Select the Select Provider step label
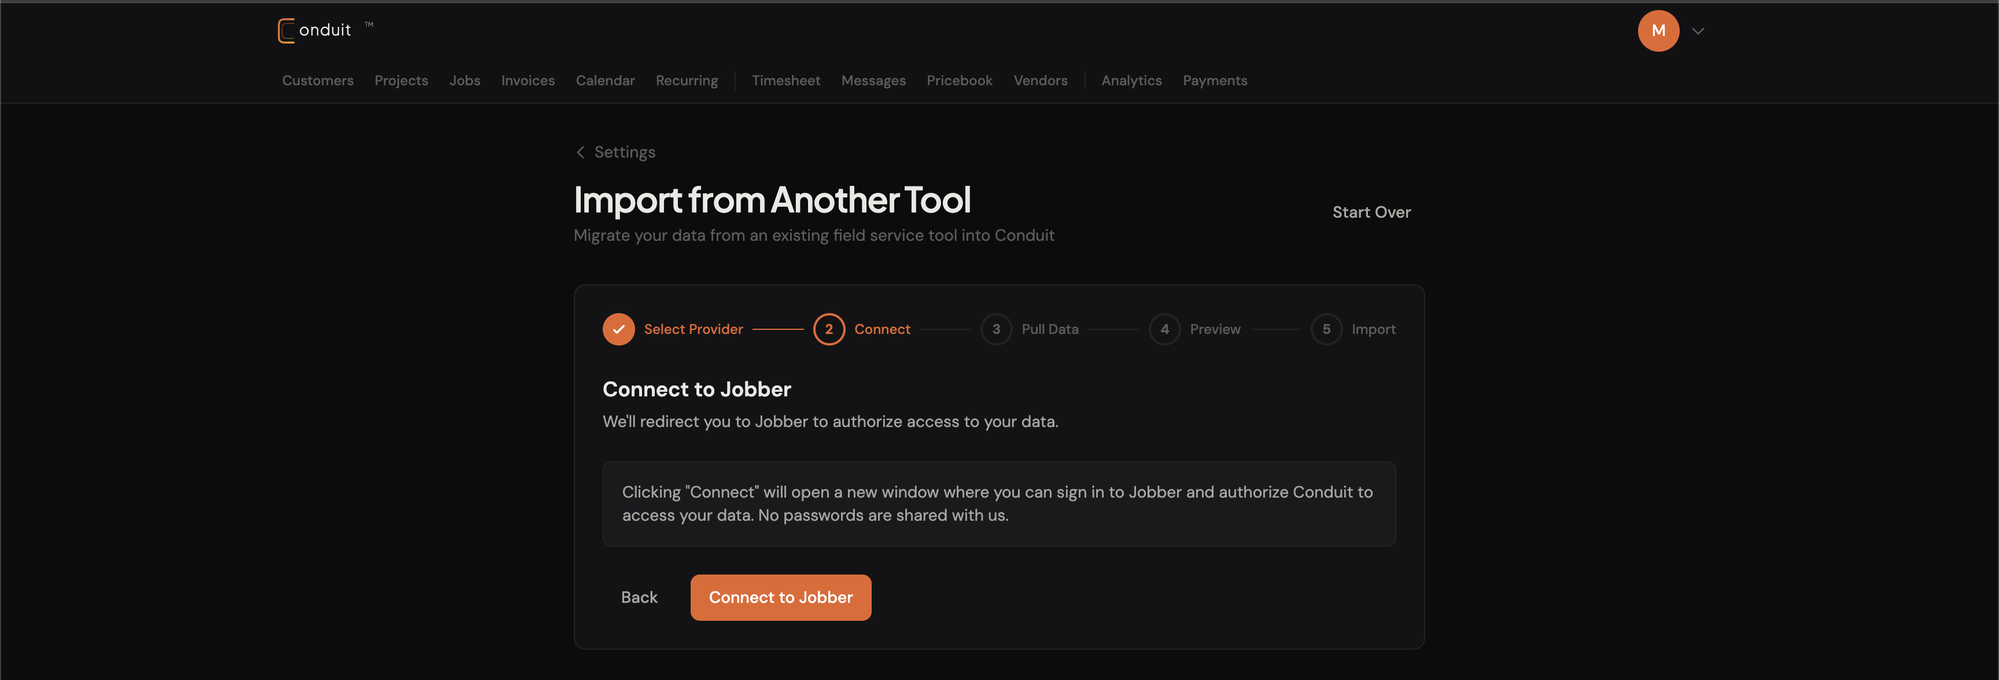 tap(693, 329)
